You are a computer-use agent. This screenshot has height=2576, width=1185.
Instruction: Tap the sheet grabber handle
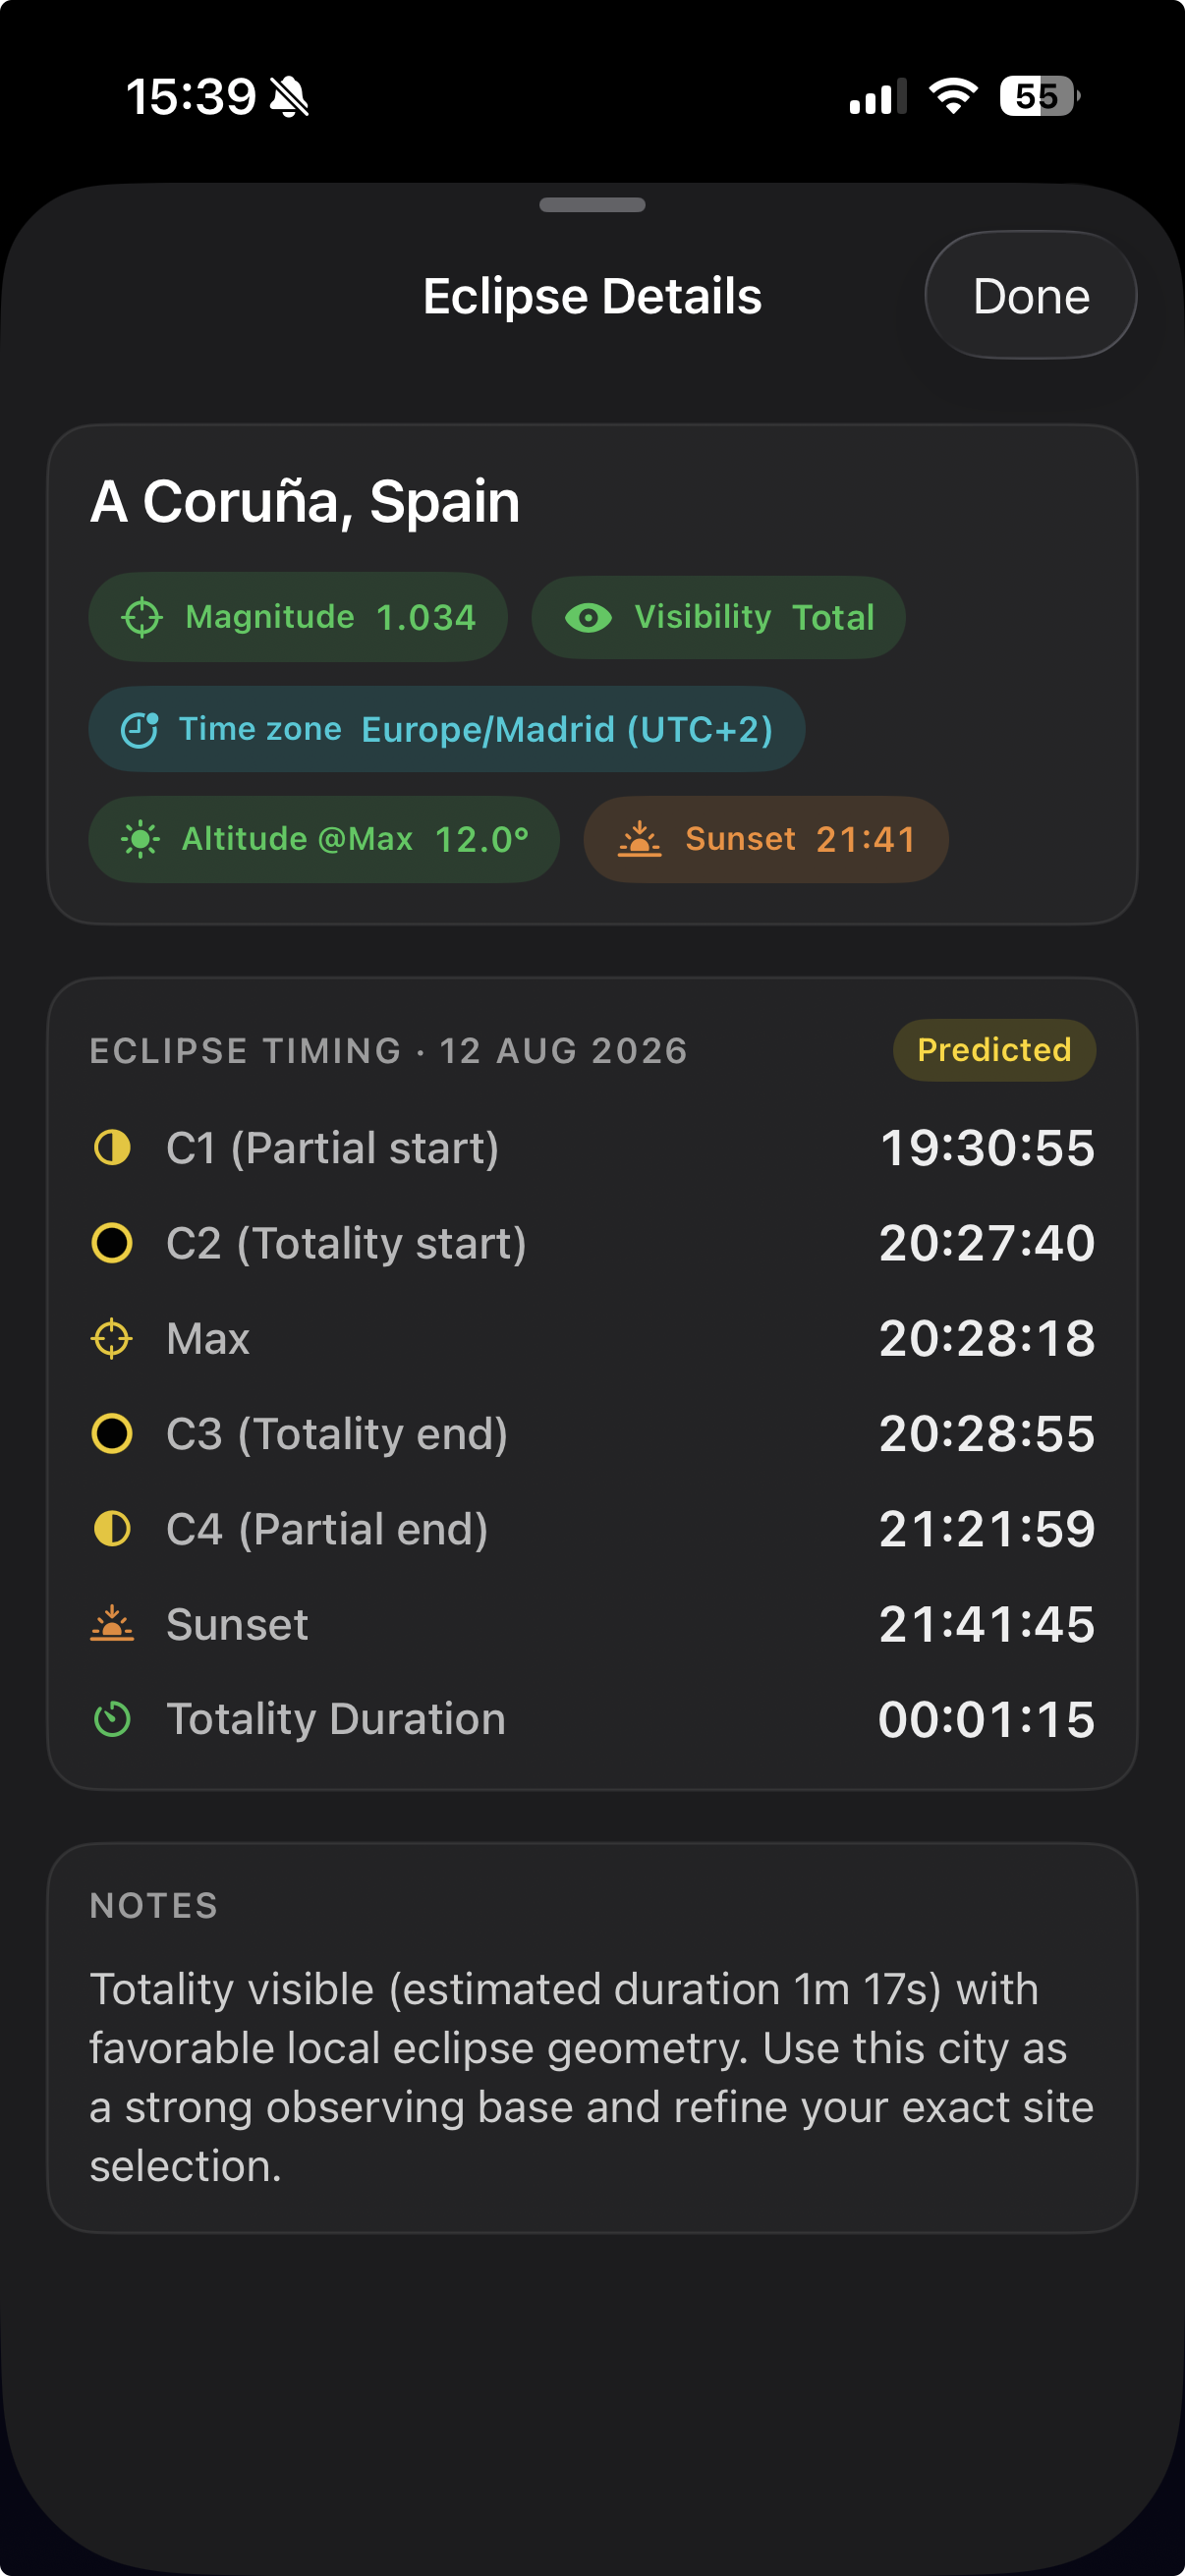[592, 206]
